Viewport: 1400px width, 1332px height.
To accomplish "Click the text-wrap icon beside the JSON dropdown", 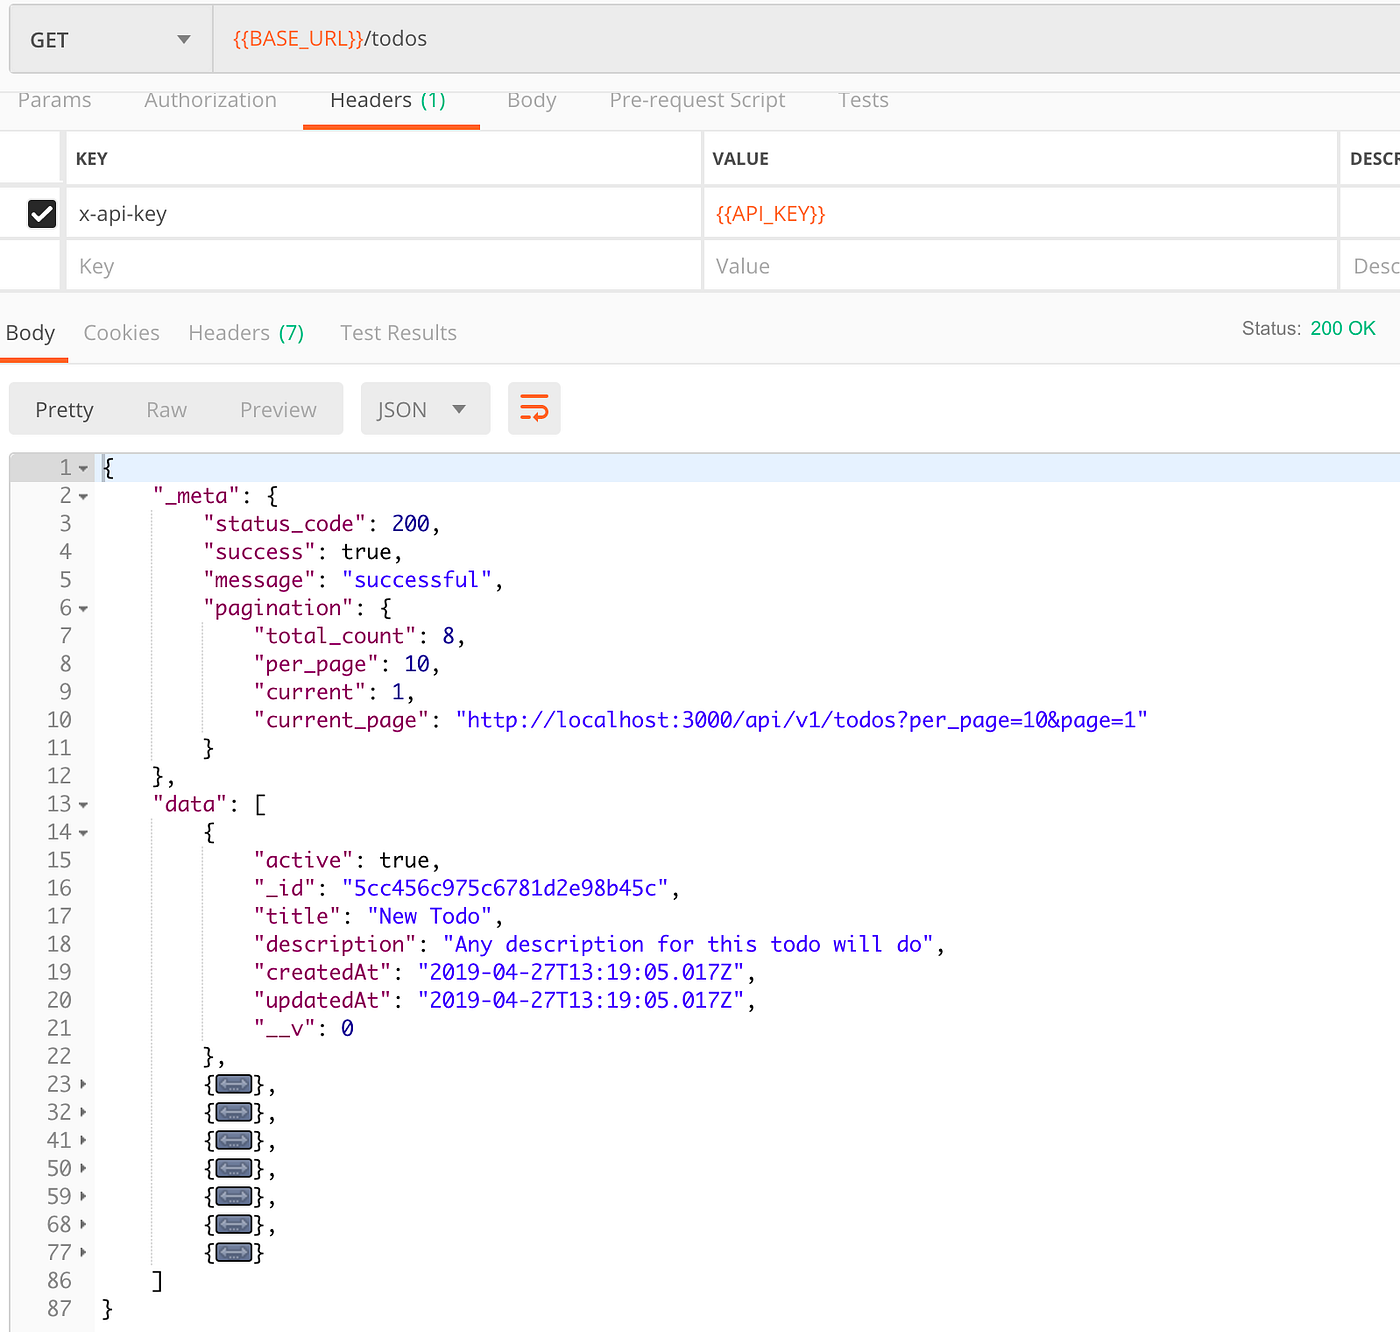I will [x=534, y=408].
